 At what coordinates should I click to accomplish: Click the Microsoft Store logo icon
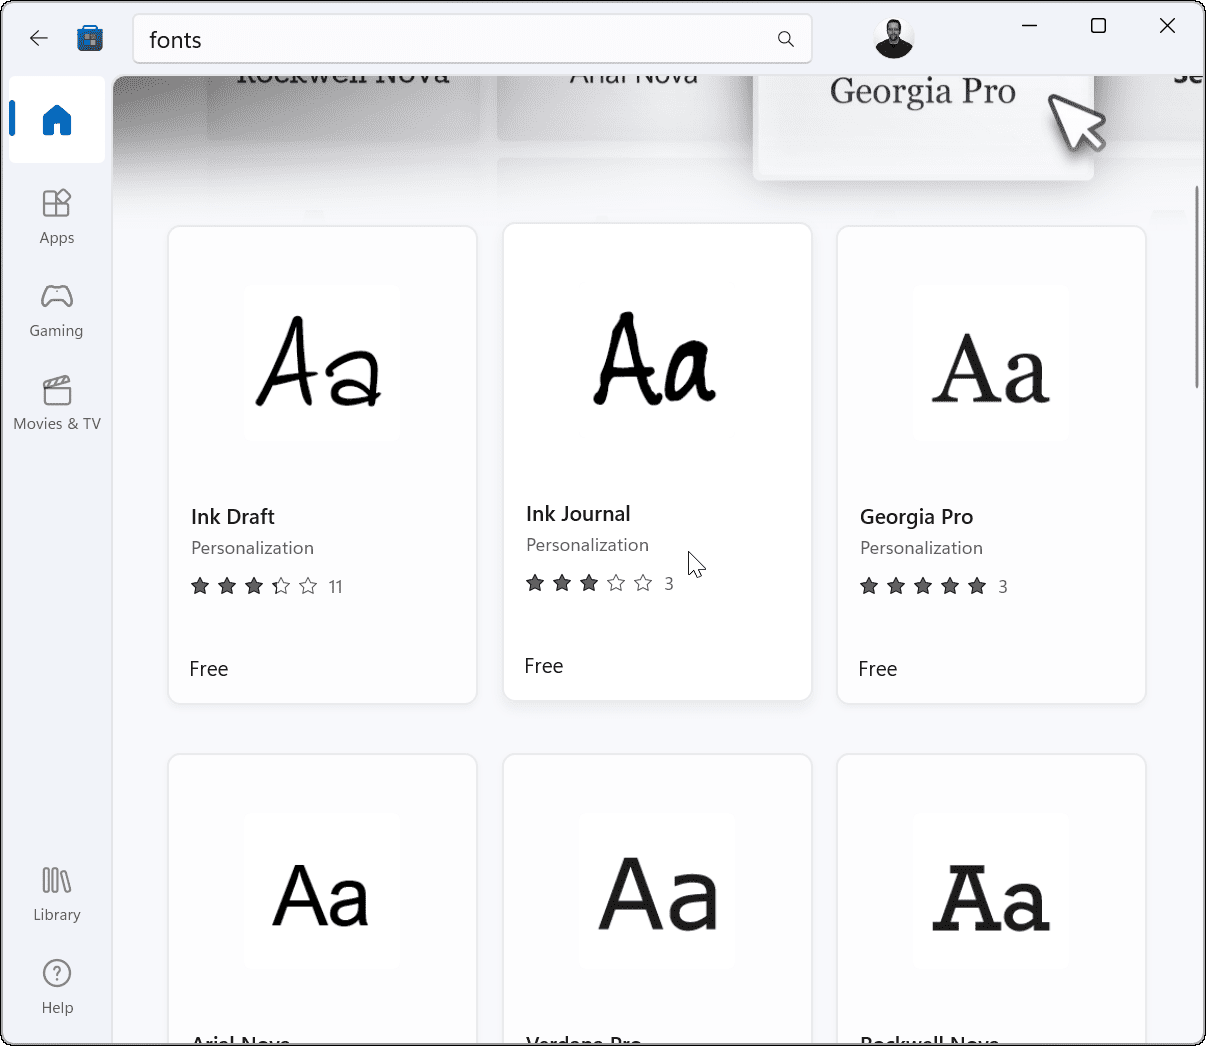pyautogui.click(x=90, y=38)
